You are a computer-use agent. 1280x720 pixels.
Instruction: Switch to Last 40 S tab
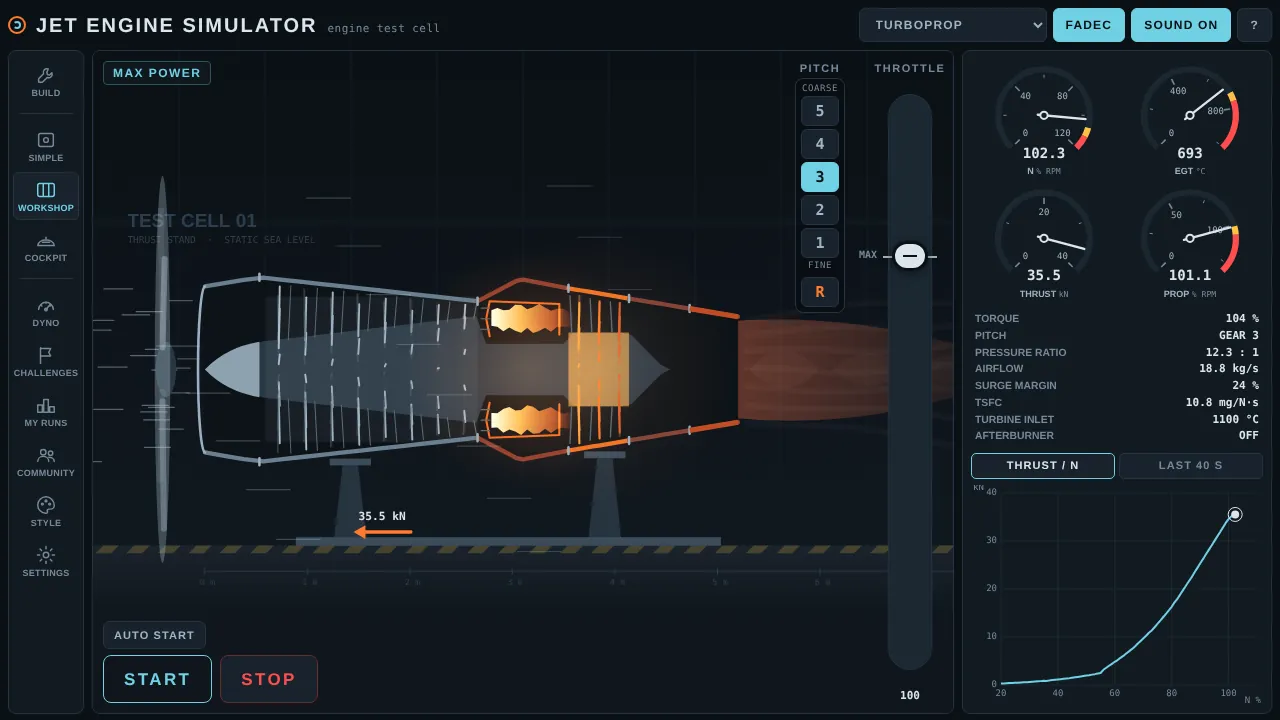[1191, 466]
